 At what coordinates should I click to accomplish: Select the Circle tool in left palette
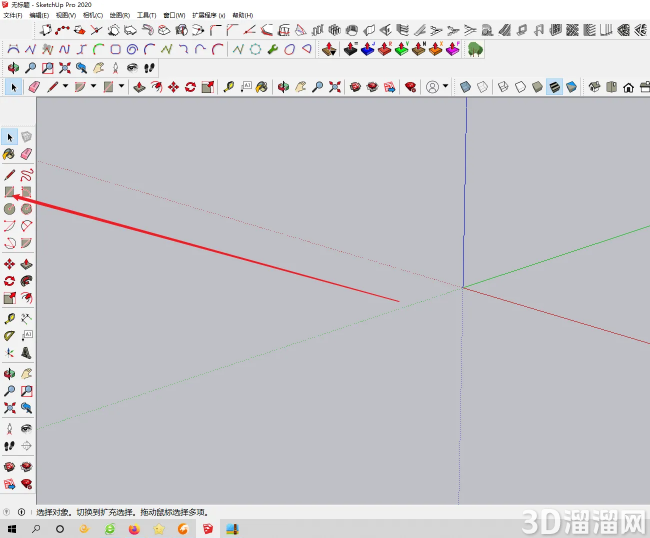pyautogui.click(x=10, y=208)
